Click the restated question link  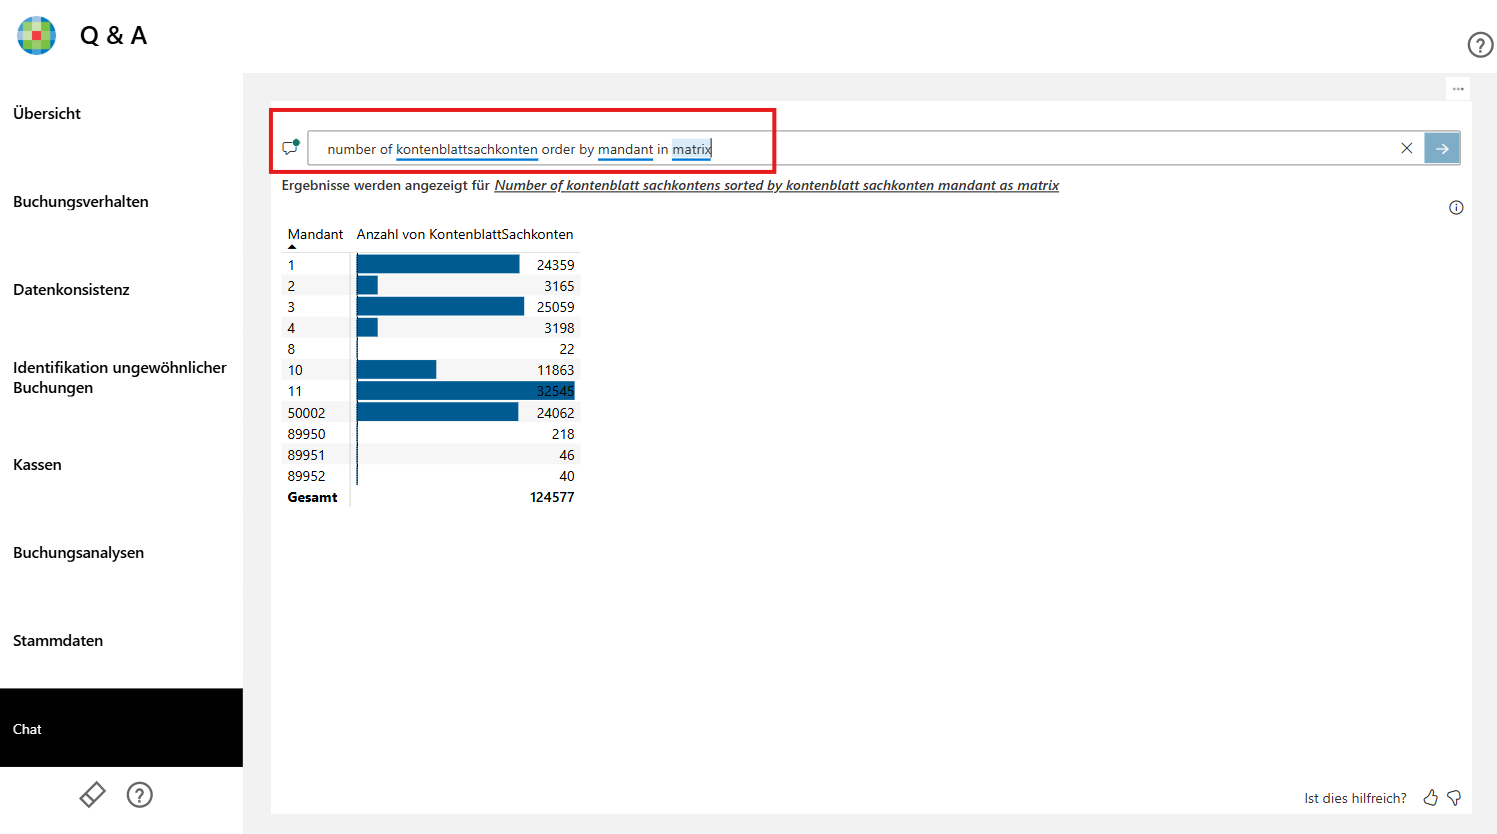click(x=776, y=185)
